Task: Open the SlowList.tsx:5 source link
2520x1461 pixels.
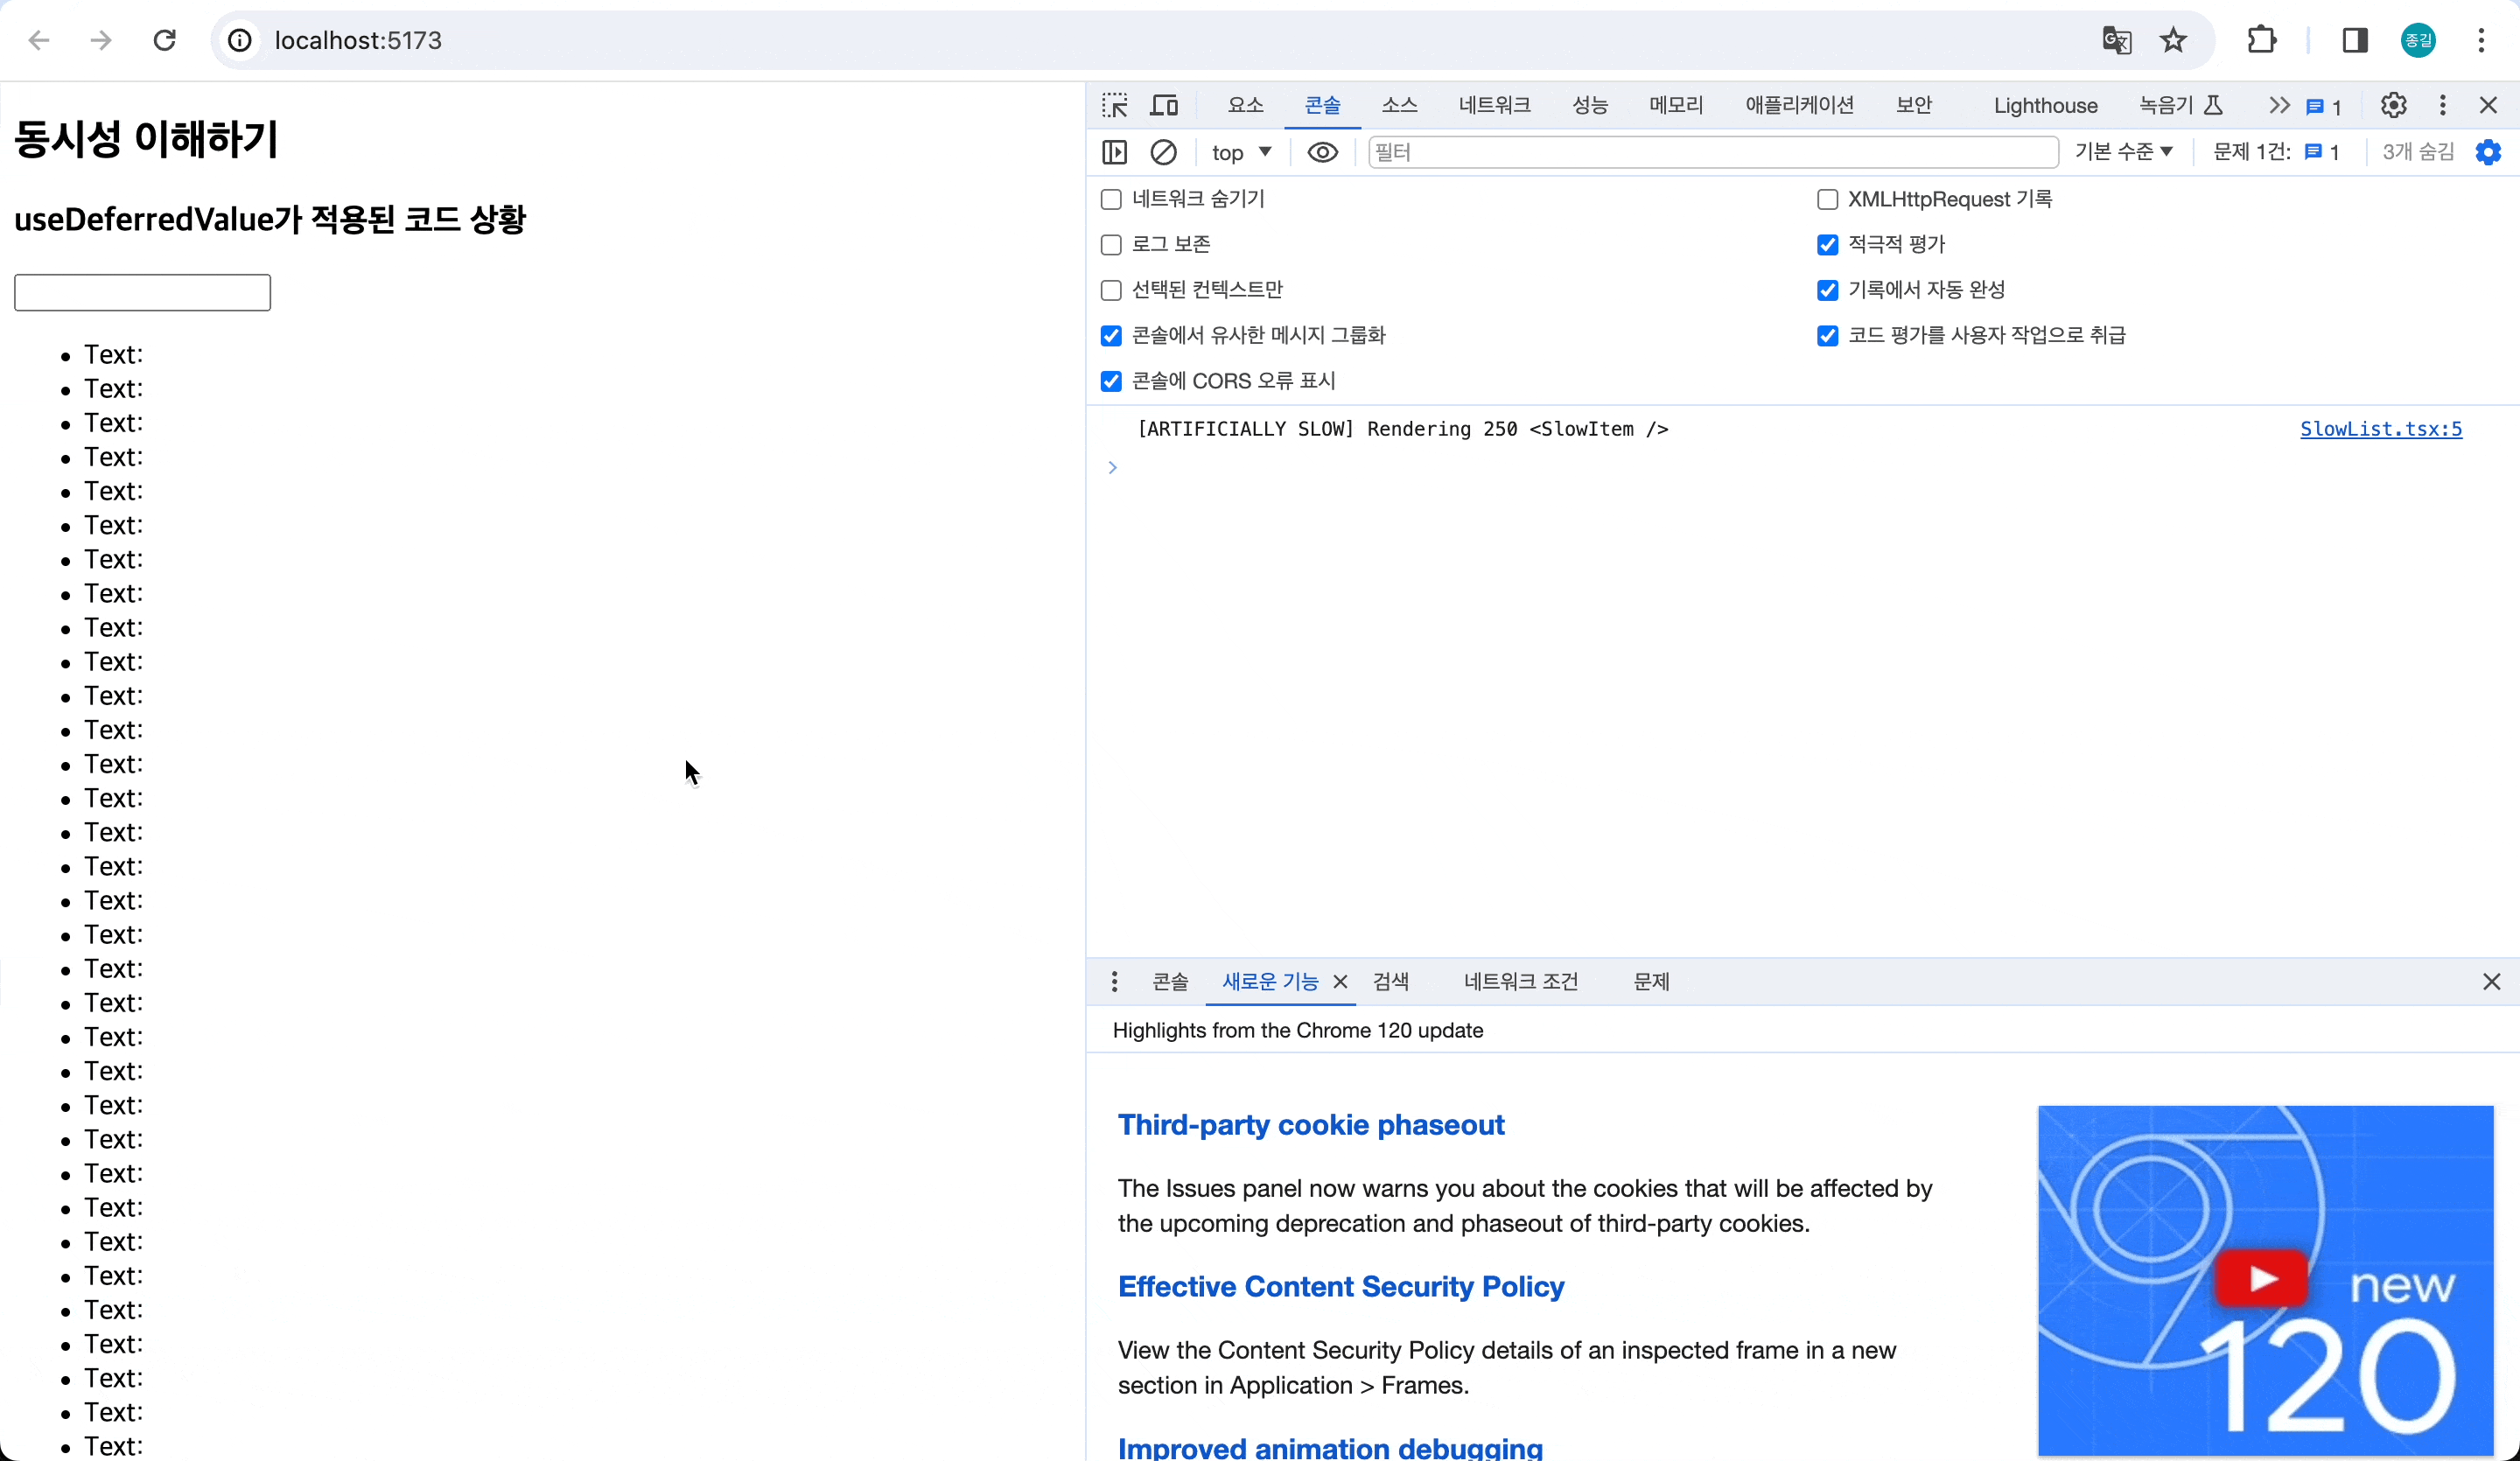Action: point(2380,429)
